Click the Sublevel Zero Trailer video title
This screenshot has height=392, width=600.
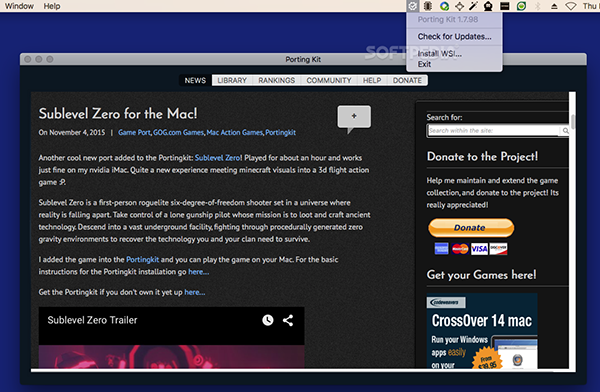[x=92, y=320]
